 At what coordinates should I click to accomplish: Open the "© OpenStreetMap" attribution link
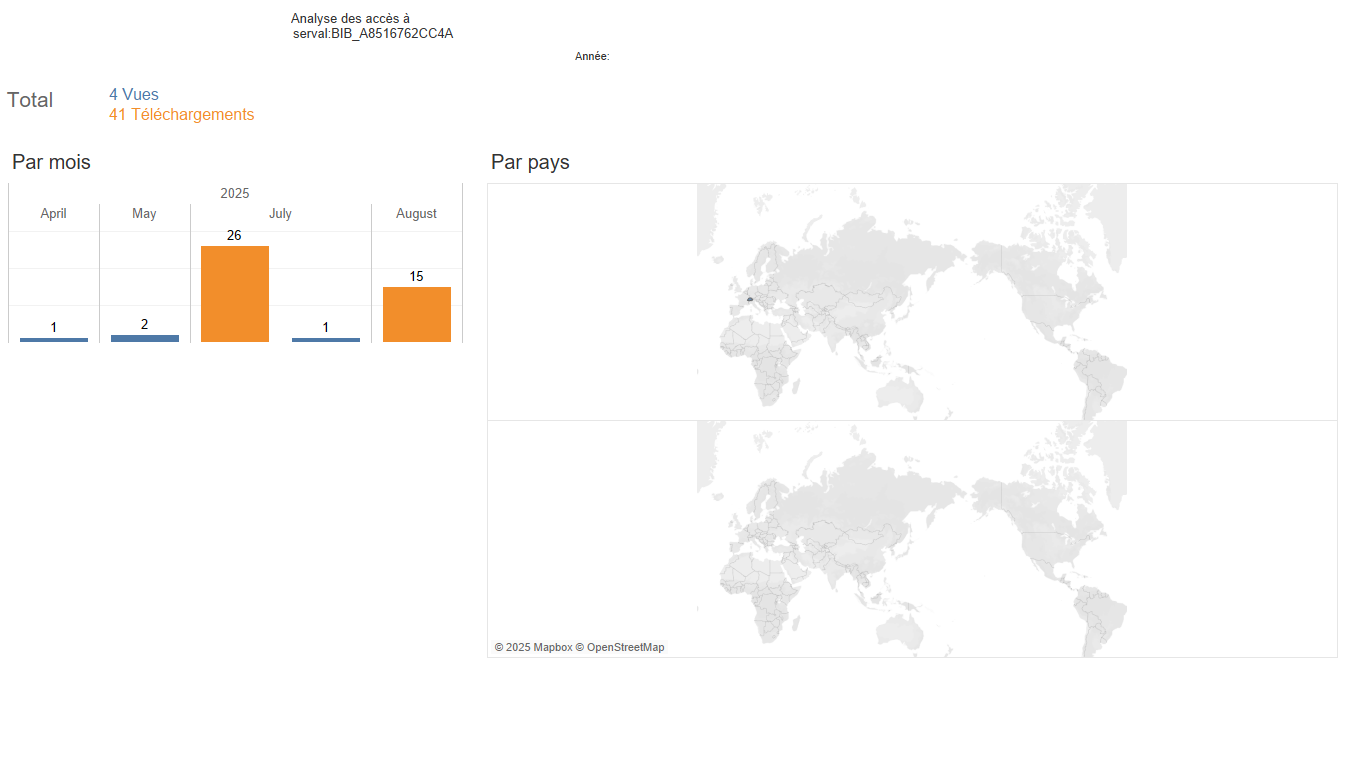coord(620,648)
